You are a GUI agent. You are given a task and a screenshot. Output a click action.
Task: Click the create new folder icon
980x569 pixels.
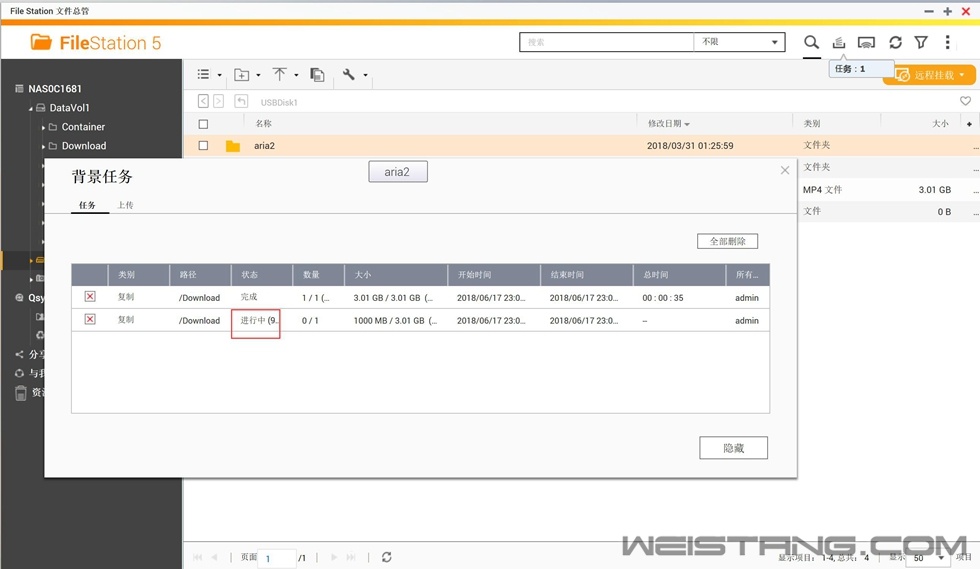(x=241, y=75)
